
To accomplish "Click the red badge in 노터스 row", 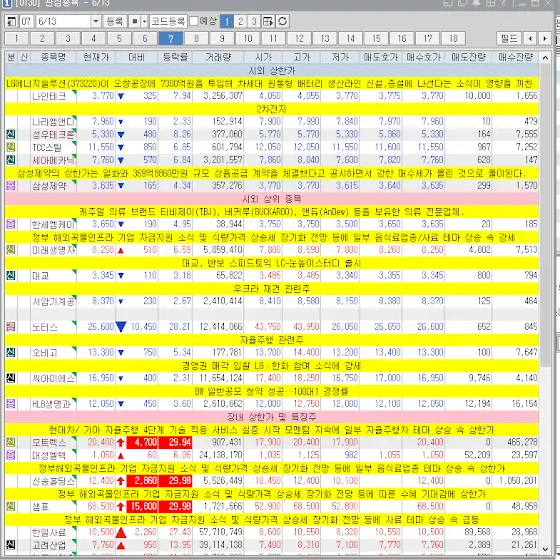I will [x=11, y=327].
